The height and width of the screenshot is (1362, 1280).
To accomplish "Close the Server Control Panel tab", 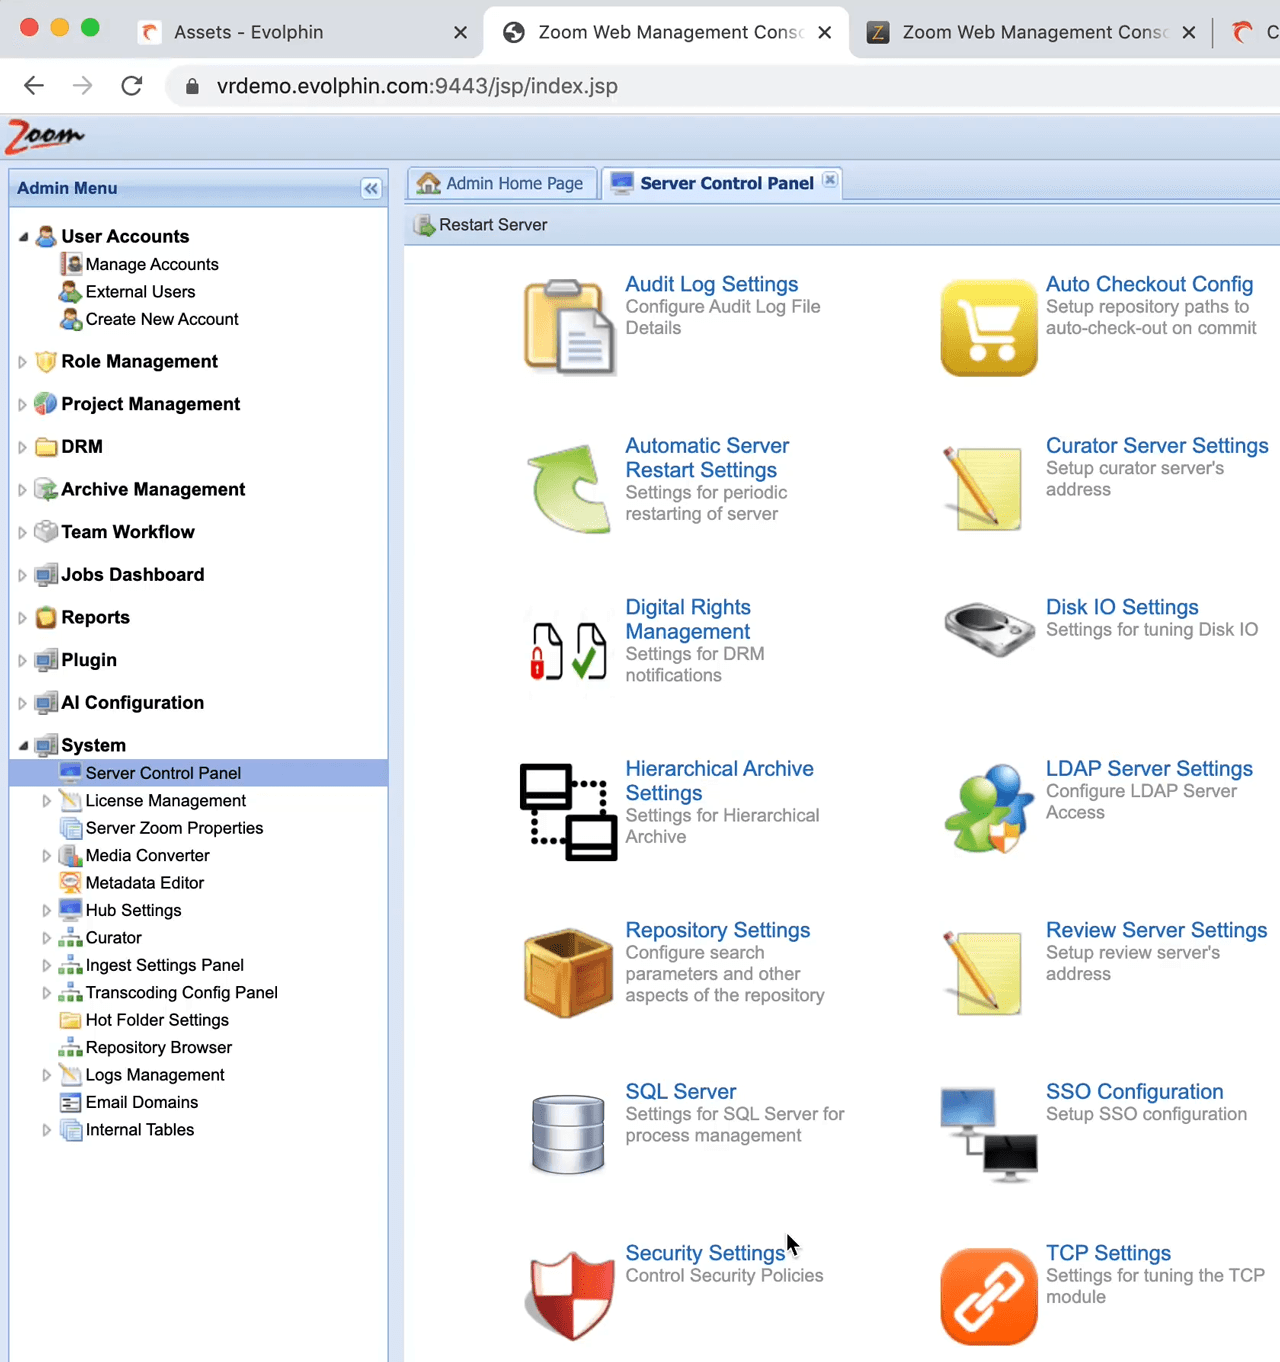I will (x=830, y=180).
